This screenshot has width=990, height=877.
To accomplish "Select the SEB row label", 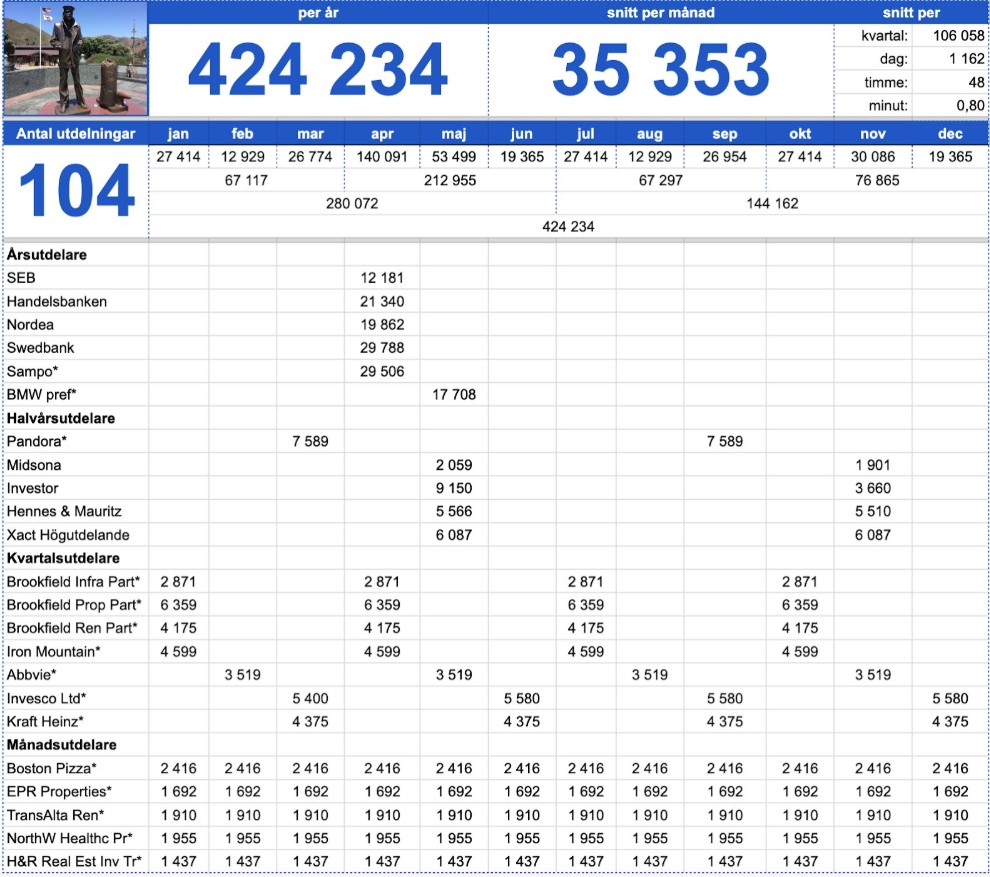I will tap(21, 278).
